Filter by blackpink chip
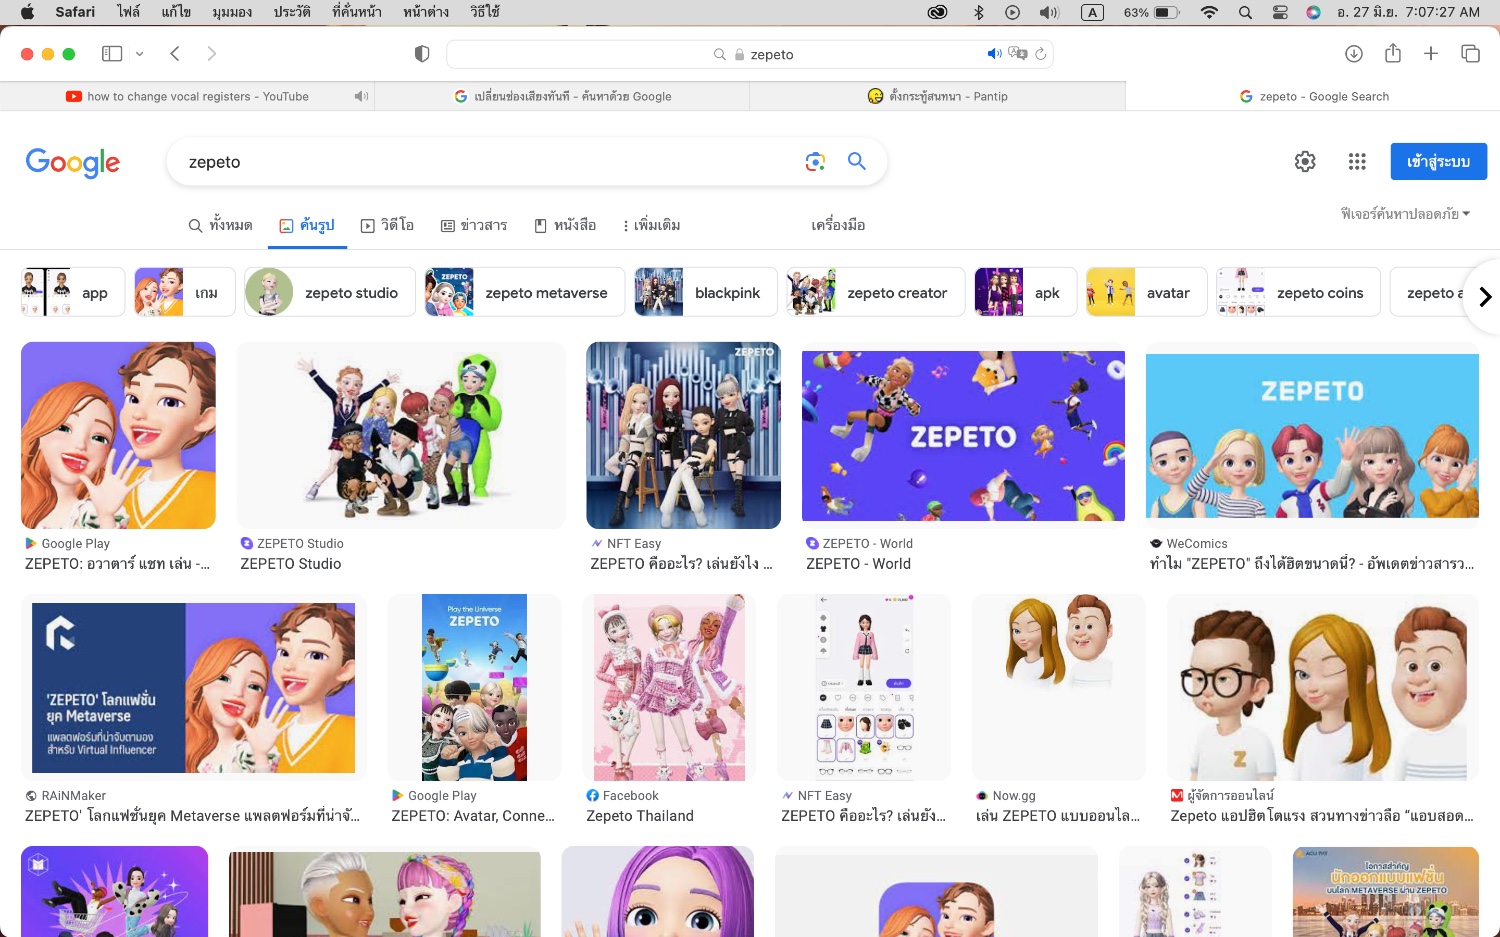This screenshot has height=937, width=1500. coord(706,292)
